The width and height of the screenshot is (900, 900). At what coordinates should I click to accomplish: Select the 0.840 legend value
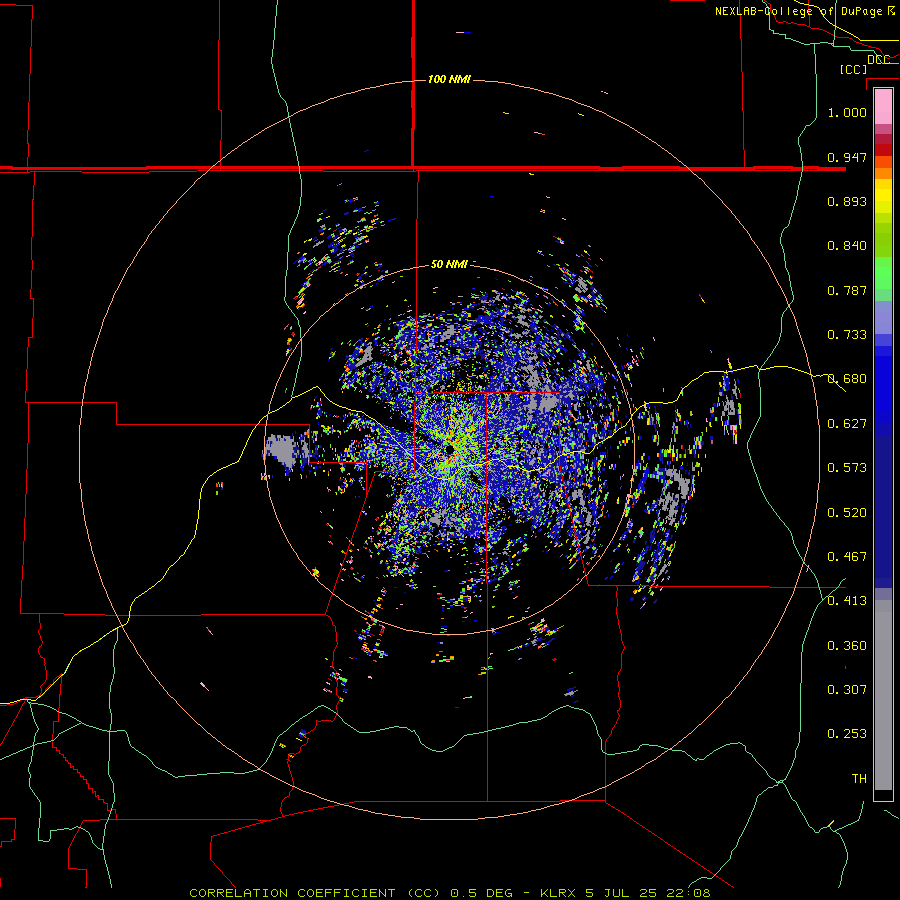[847, 246]
